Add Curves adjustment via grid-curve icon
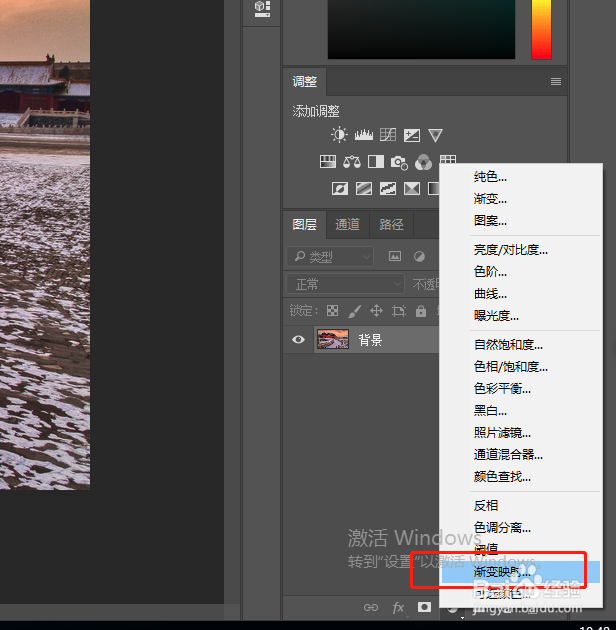 [x=388, y=135]
